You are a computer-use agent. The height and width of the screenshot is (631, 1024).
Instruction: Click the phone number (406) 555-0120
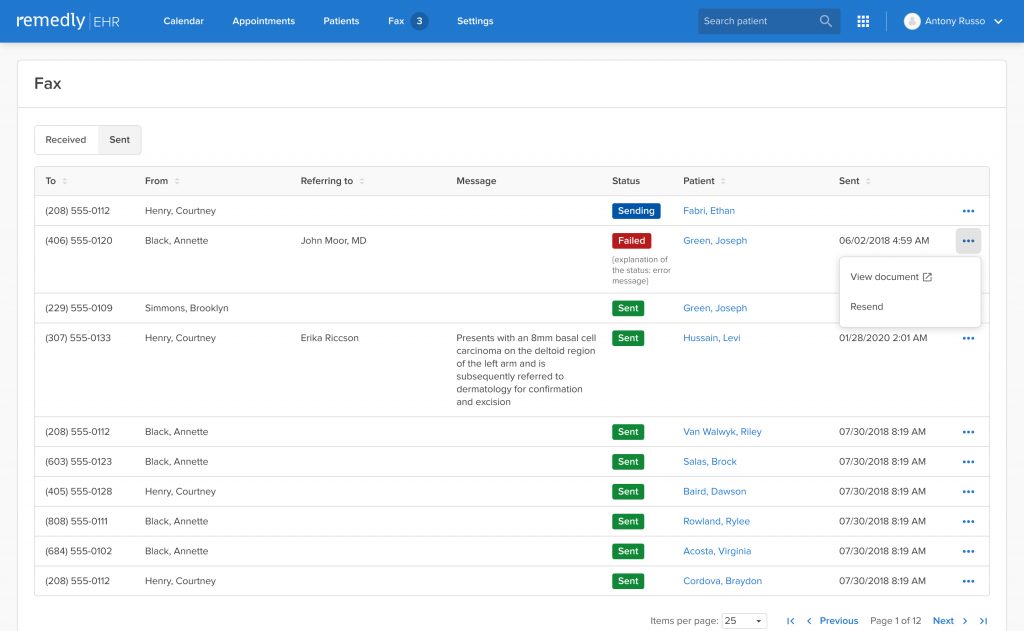tap(79, 241)
